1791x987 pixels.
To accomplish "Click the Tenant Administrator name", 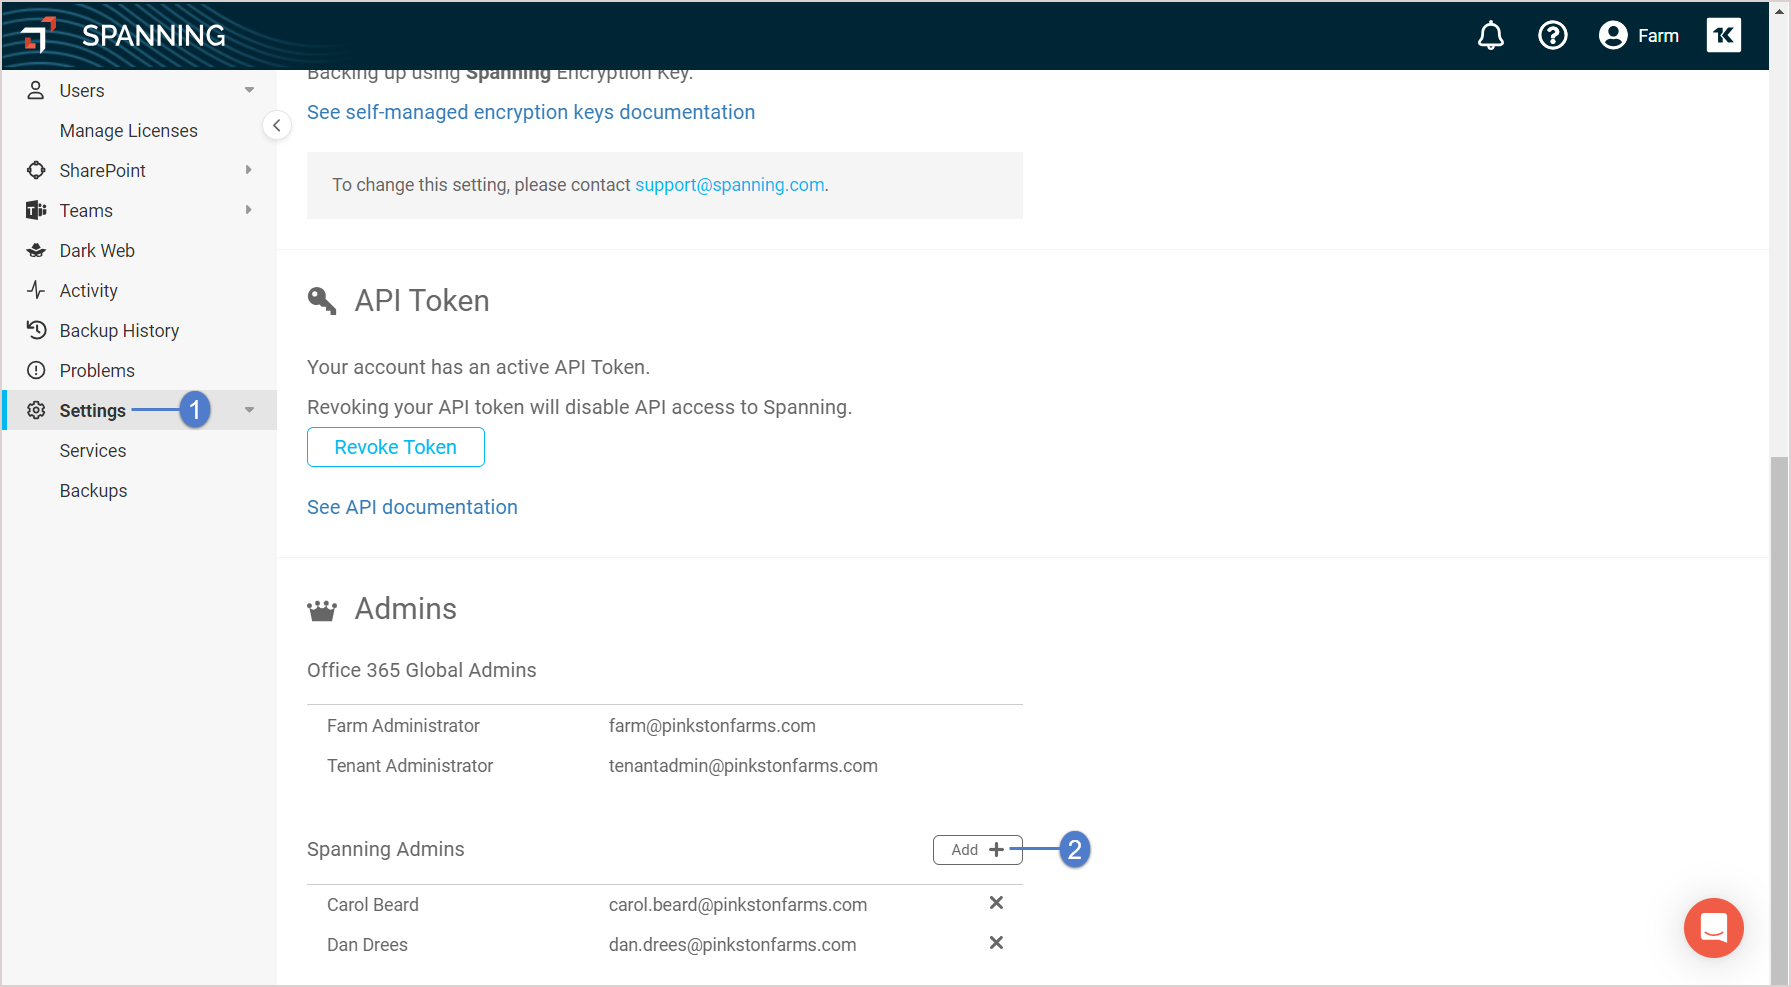I will [410, 766].
